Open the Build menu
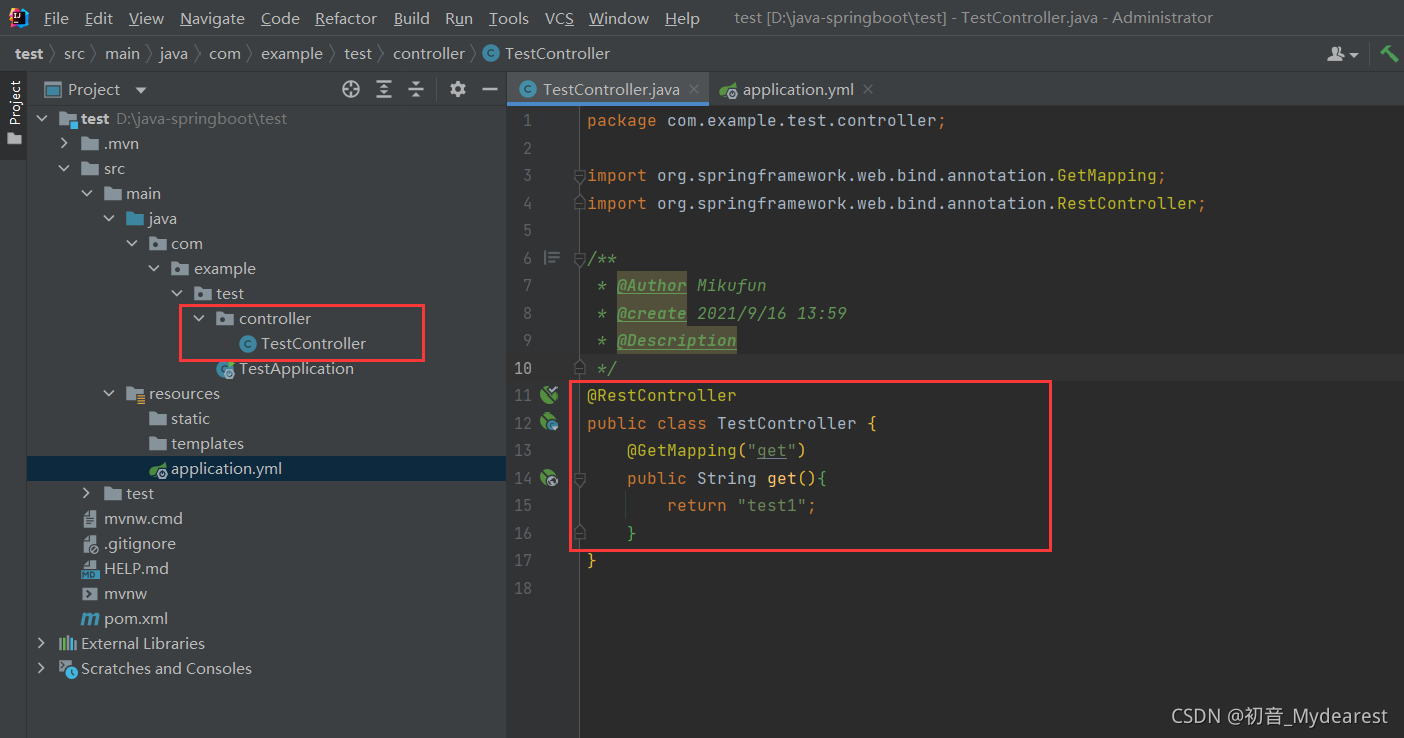The image size is (1404, 738). [412, 18]
